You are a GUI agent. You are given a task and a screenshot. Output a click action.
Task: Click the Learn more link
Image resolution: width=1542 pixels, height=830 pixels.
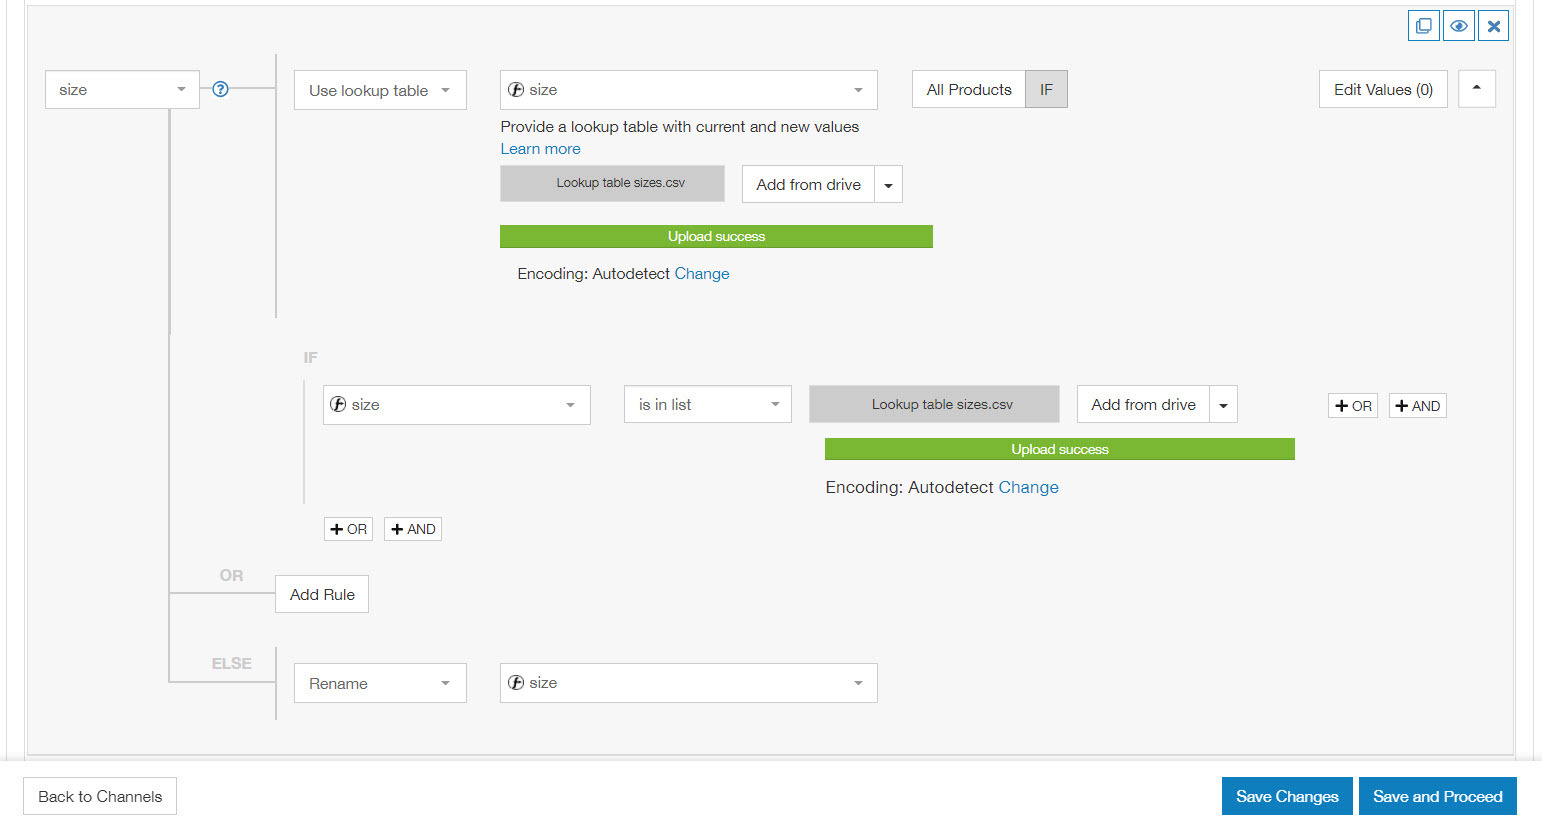point(540,149)
